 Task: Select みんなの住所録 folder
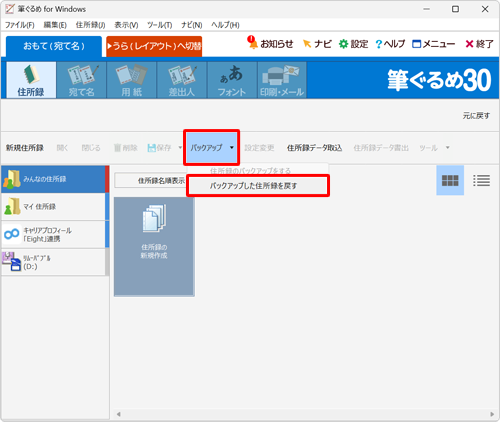pos(54,179)
